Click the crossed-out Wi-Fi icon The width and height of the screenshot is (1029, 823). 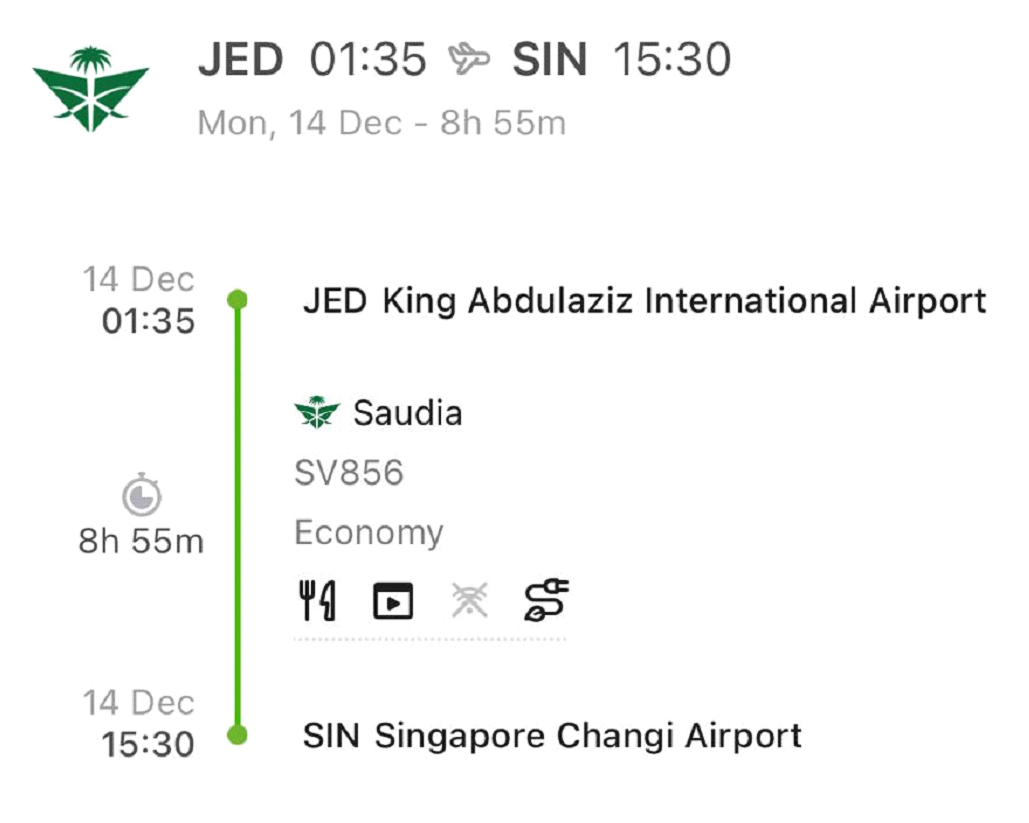(468, 600)
